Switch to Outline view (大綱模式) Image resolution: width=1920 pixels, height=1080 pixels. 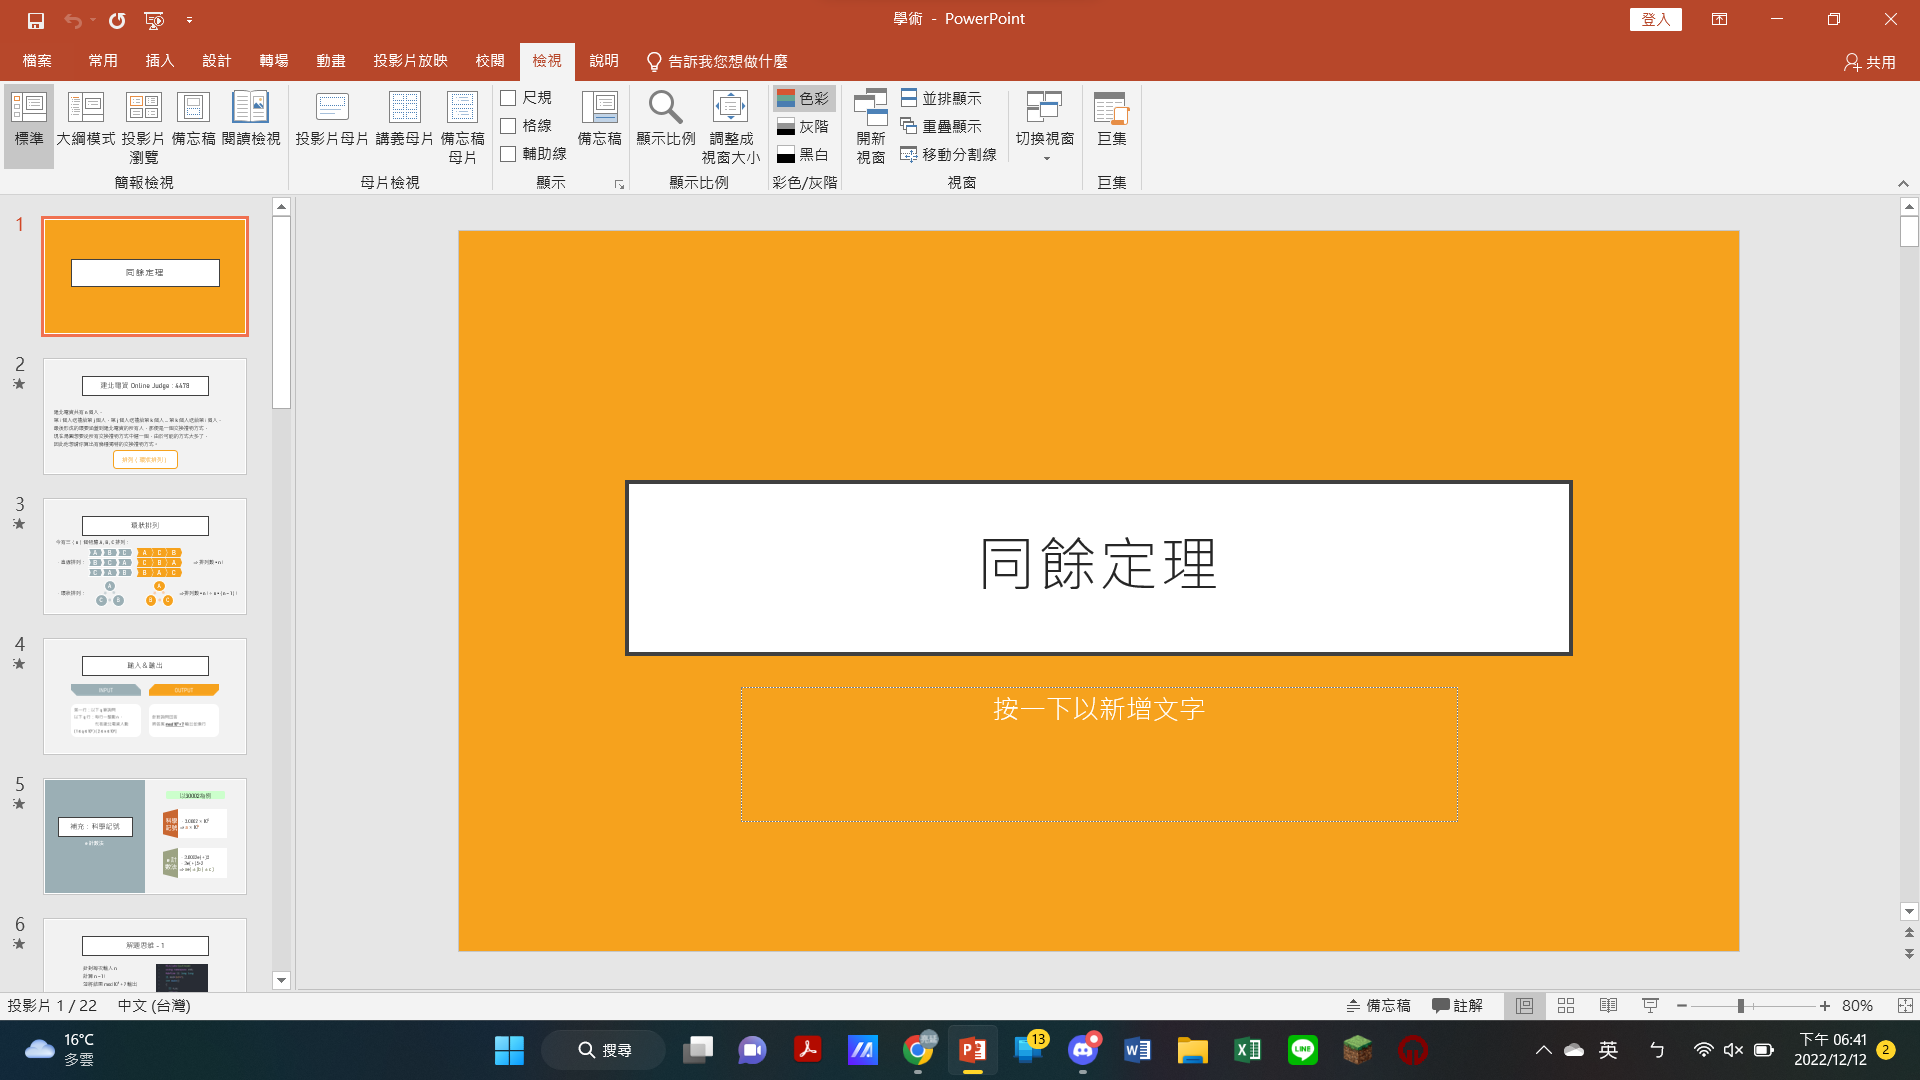coord(86,120)
